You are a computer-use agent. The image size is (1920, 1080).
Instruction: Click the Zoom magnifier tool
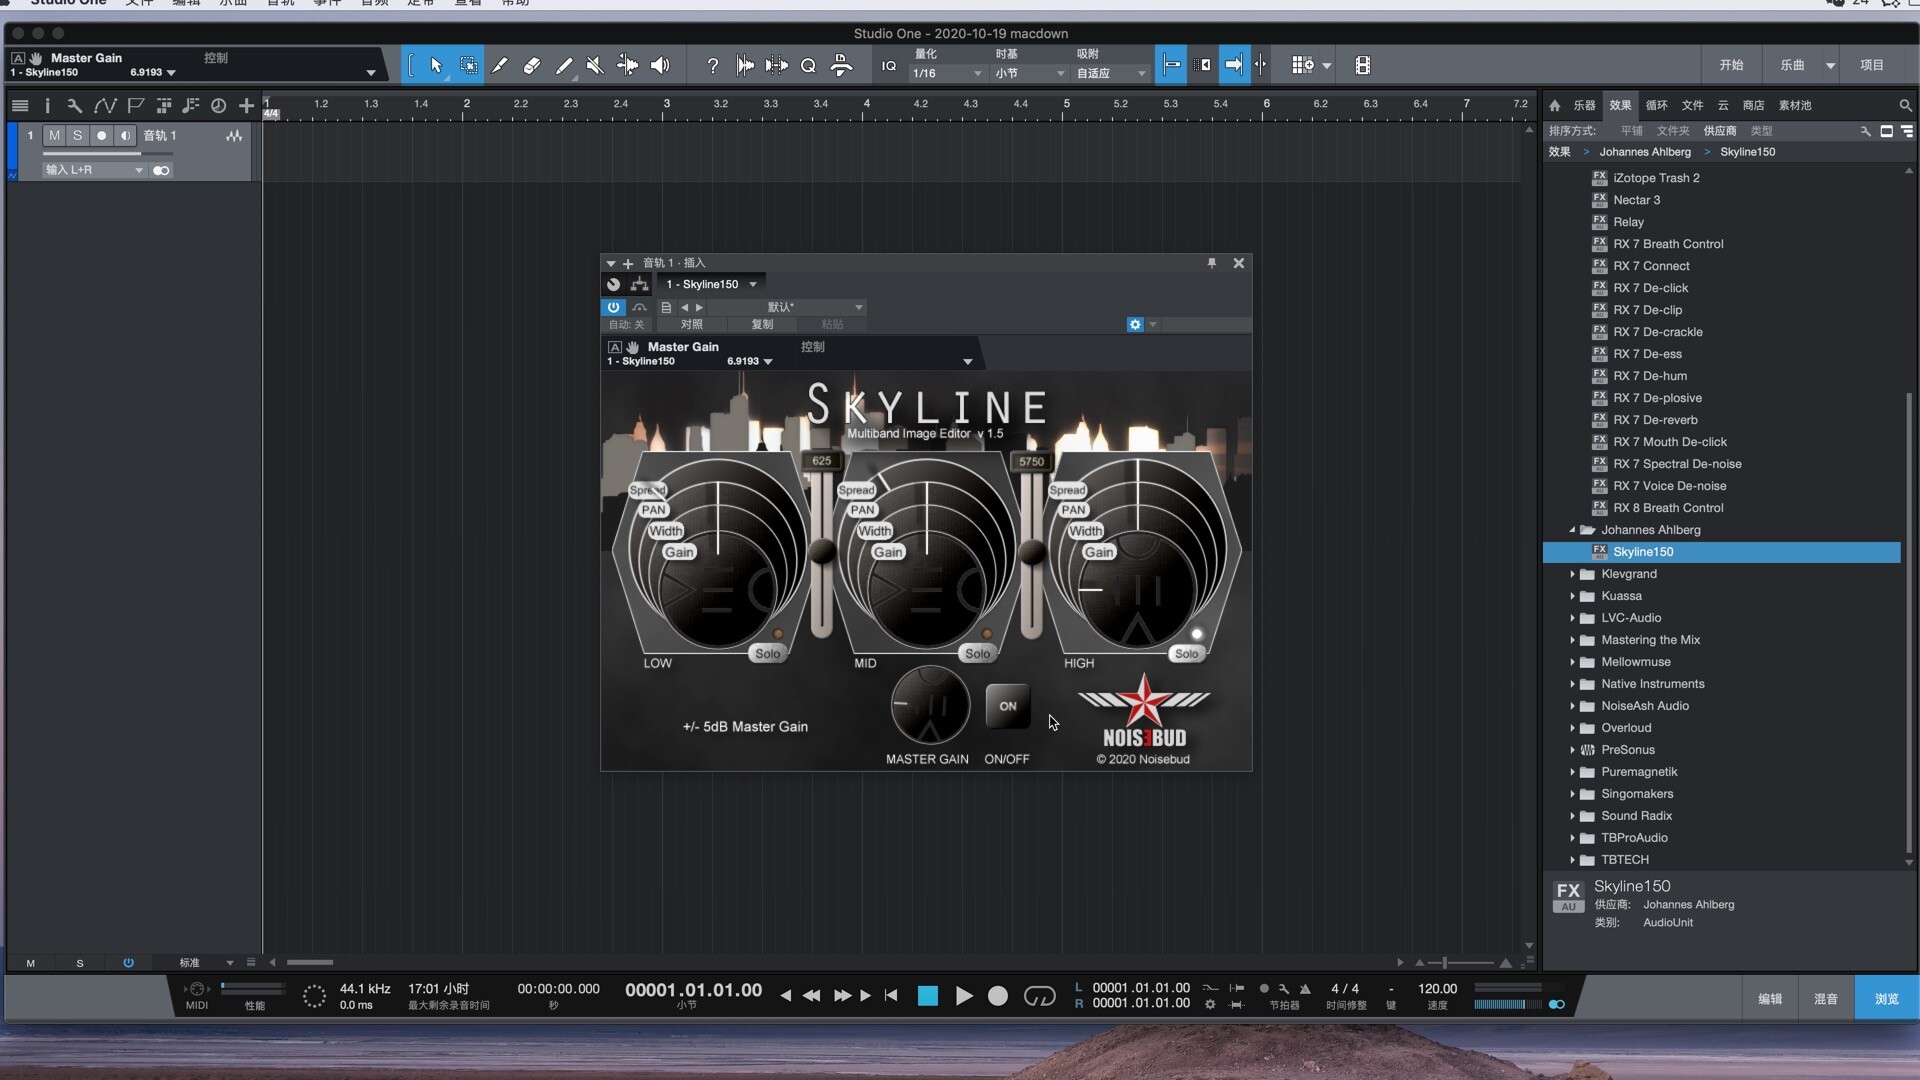pos(808,66)
